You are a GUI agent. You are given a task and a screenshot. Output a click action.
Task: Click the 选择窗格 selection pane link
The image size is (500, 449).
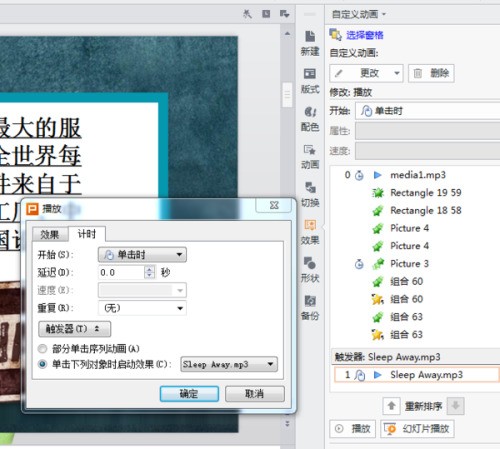click(365, 35)
